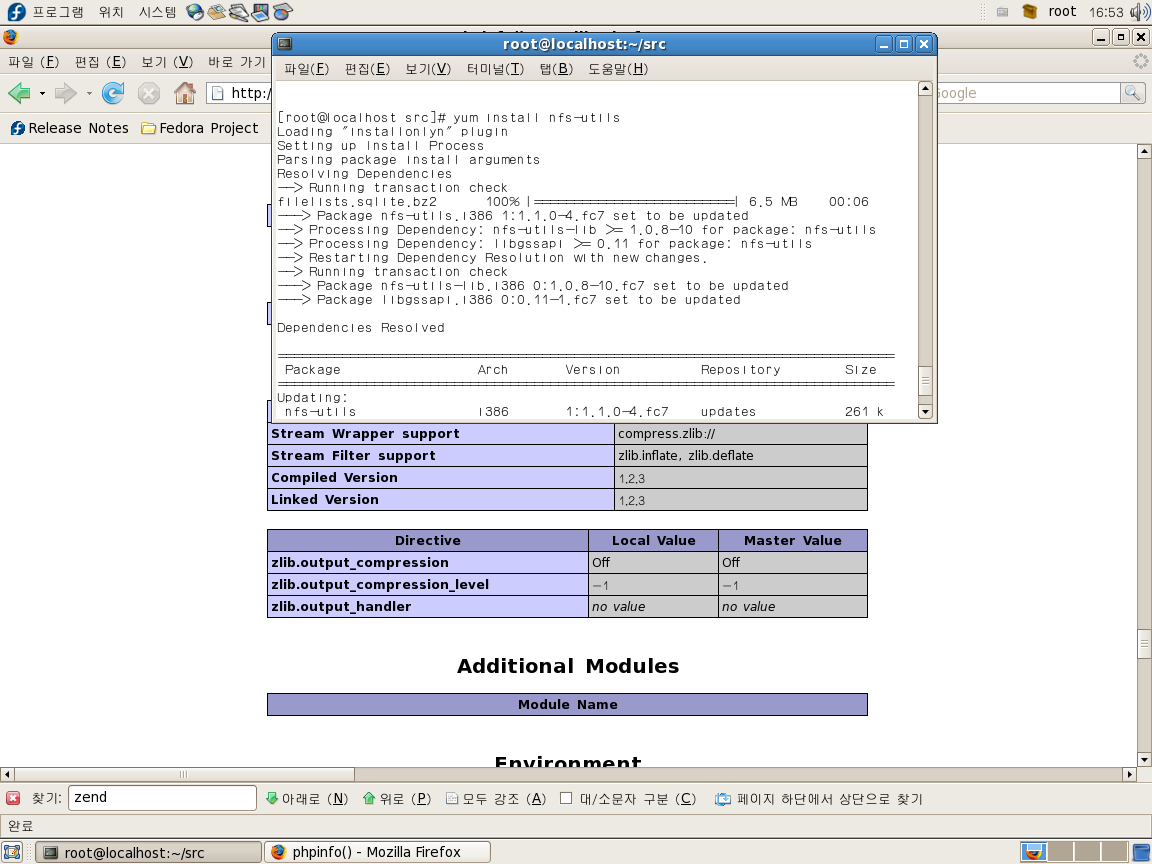Open forward button history dropdown arrow
This screenshot has width=1152, height=864.
[x=89, y=93]
